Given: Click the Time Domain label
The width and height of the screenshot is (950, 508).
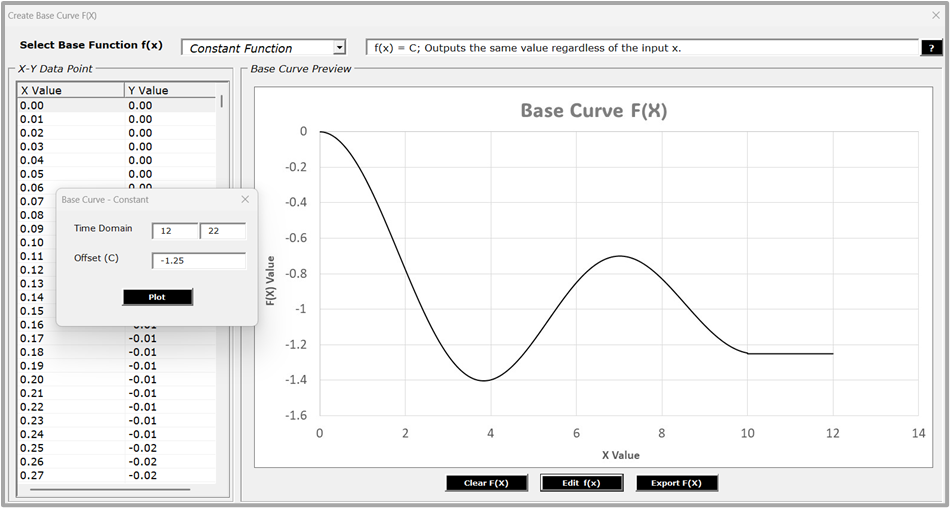Looking at the screenshot, I should (x=103, y=229).
